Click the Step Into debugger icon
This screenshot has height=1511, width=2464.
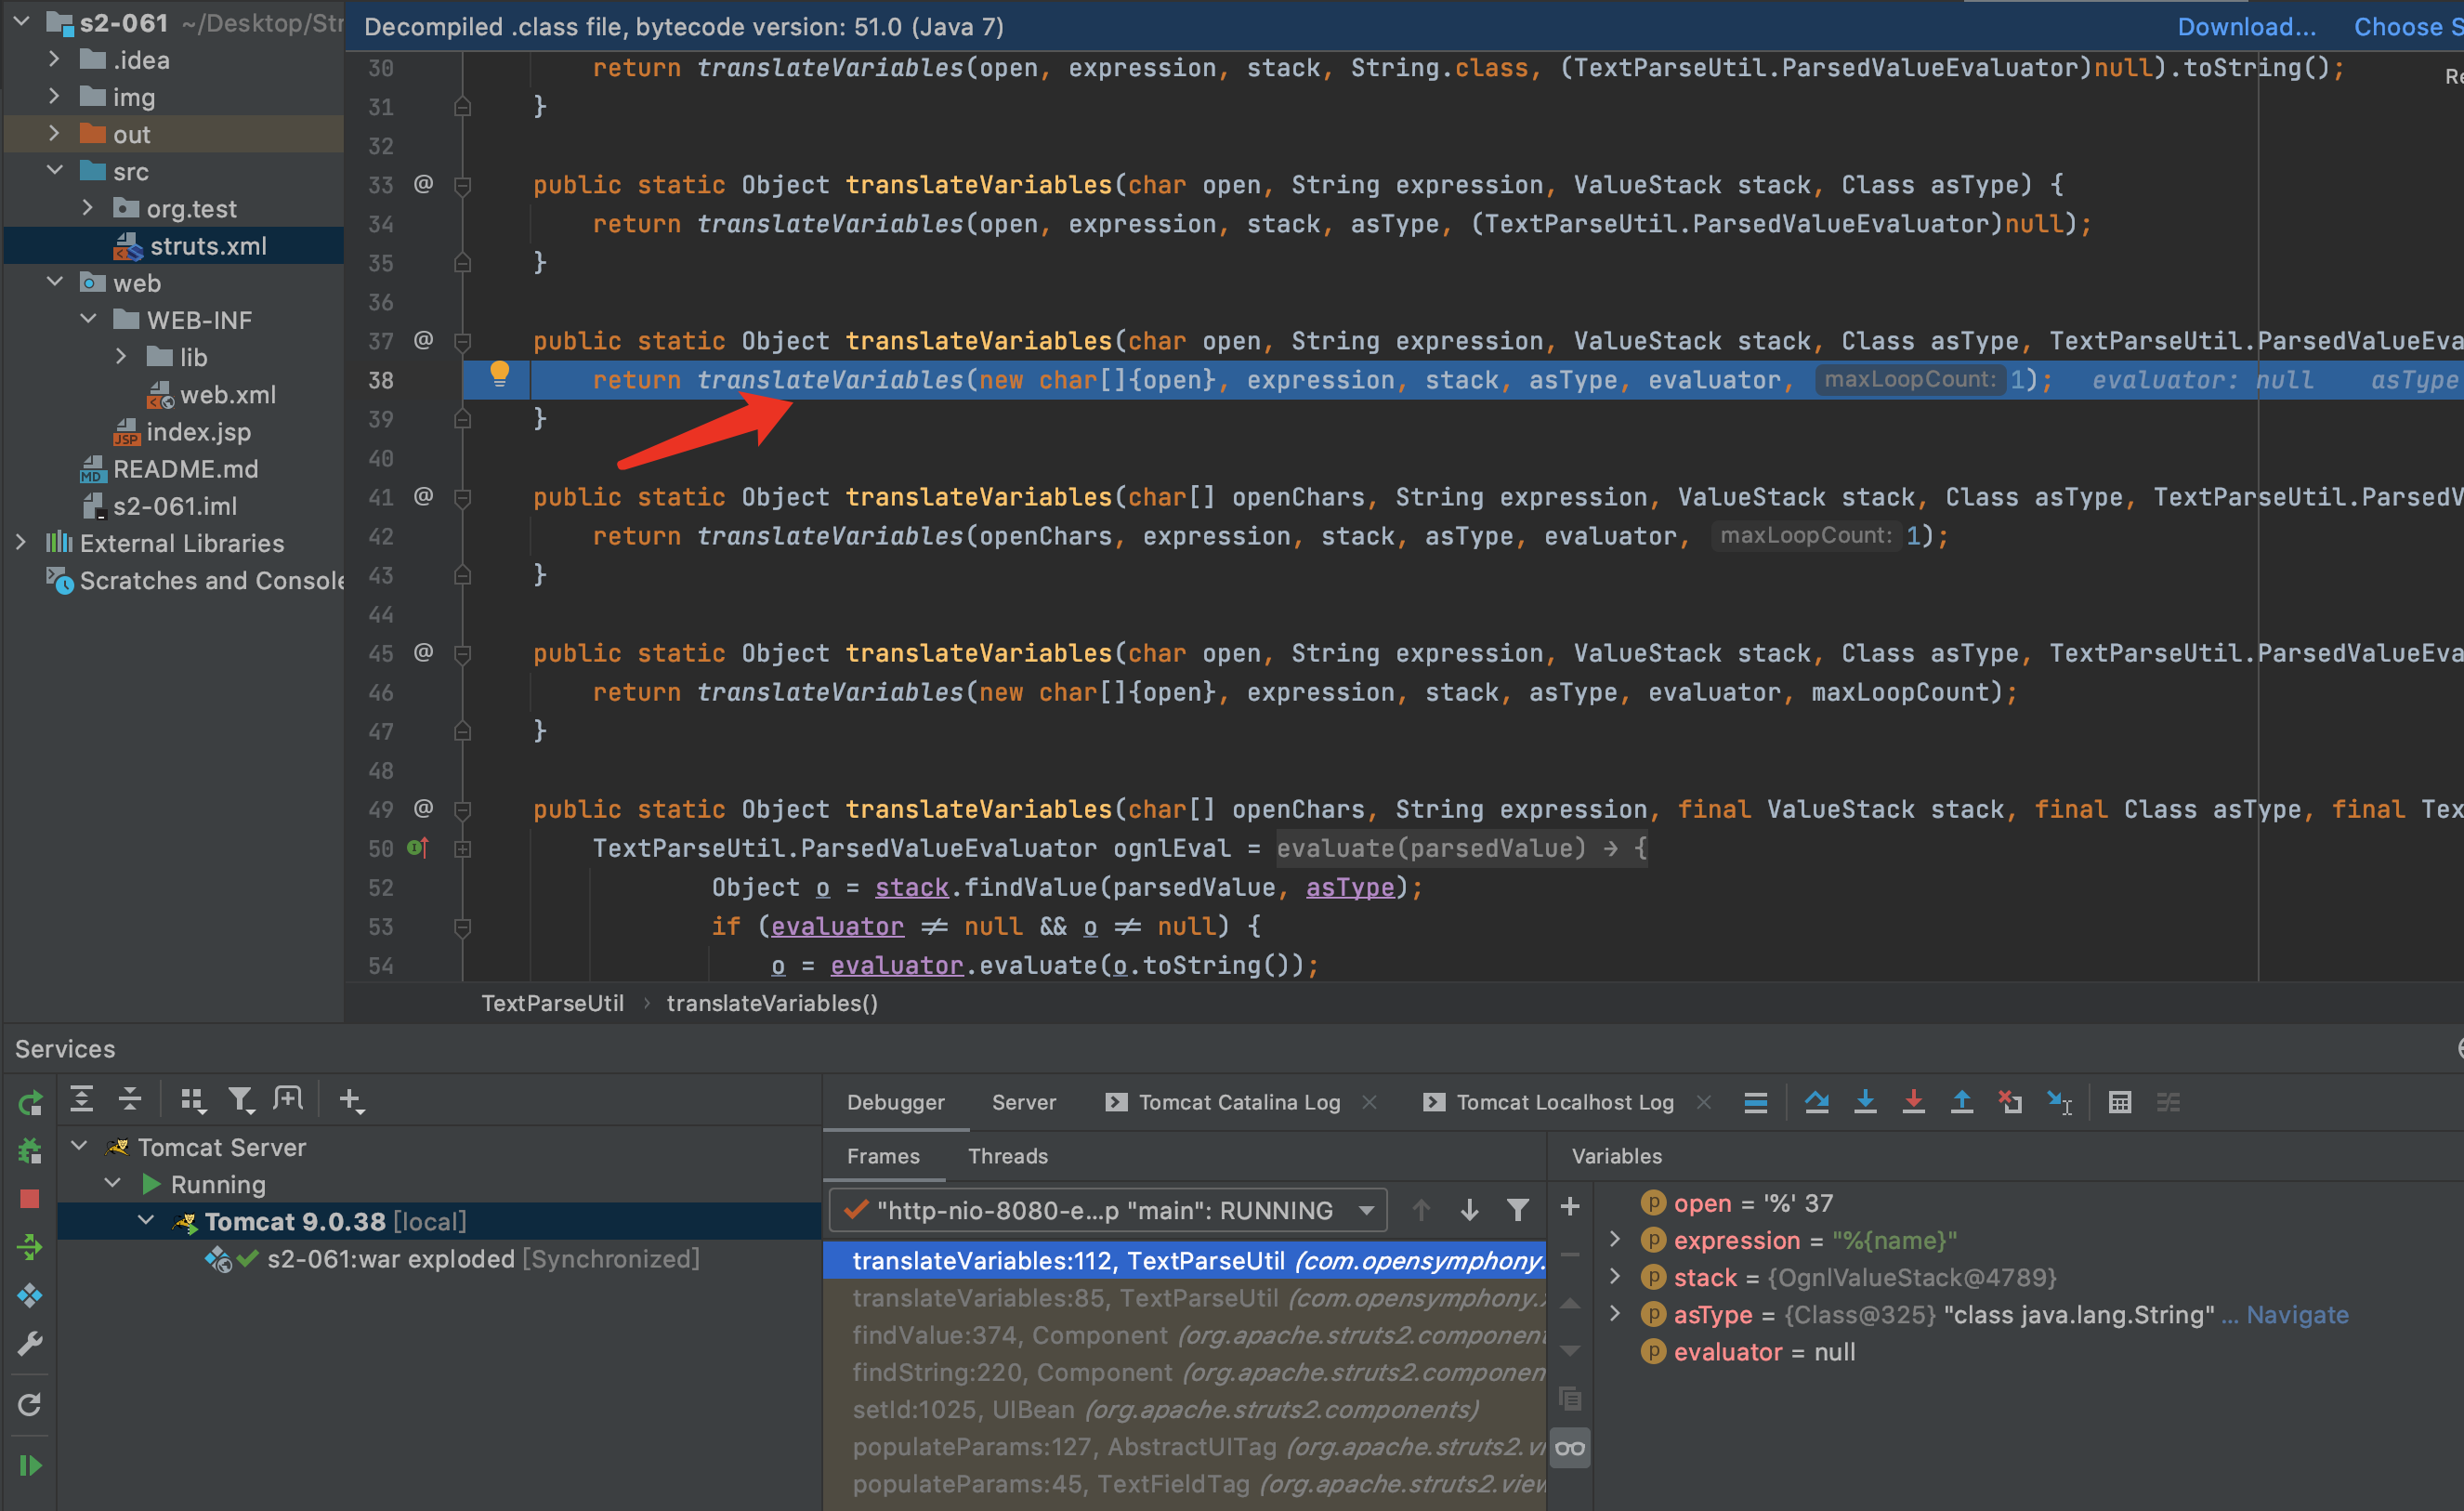1865,1102
